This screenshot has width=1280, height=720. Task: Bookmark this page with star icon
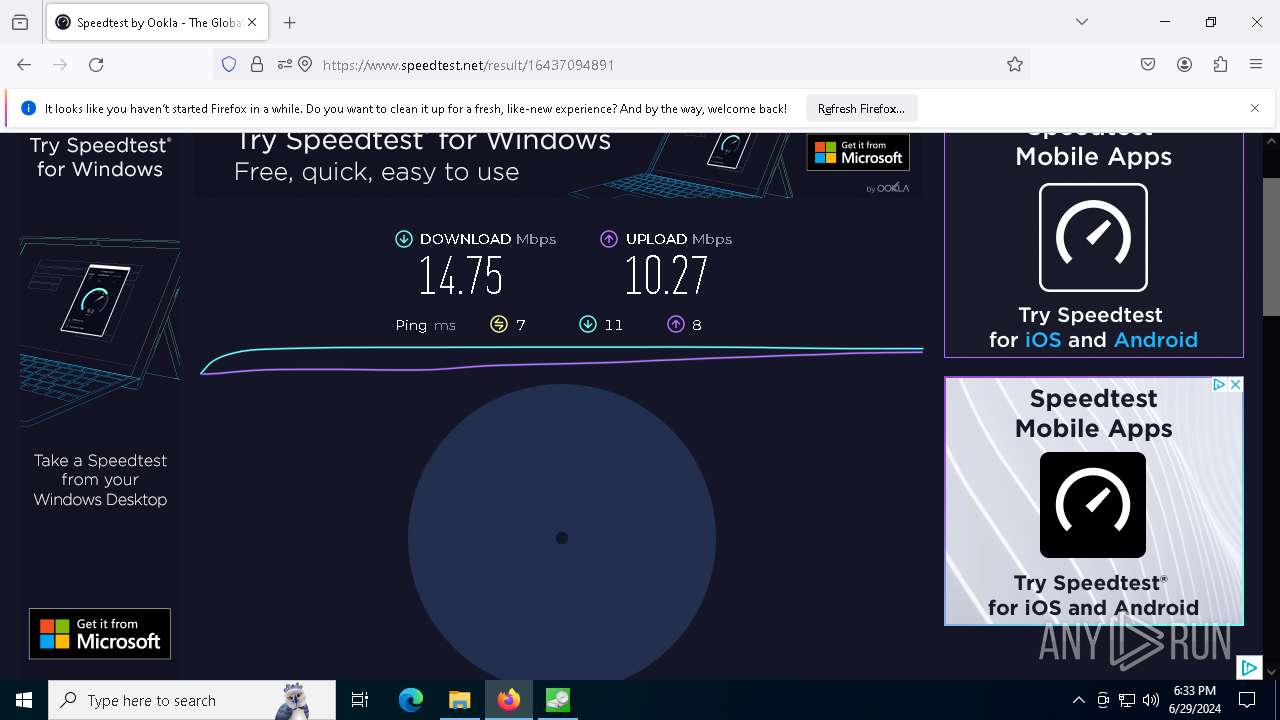[x=1015, y=65]
